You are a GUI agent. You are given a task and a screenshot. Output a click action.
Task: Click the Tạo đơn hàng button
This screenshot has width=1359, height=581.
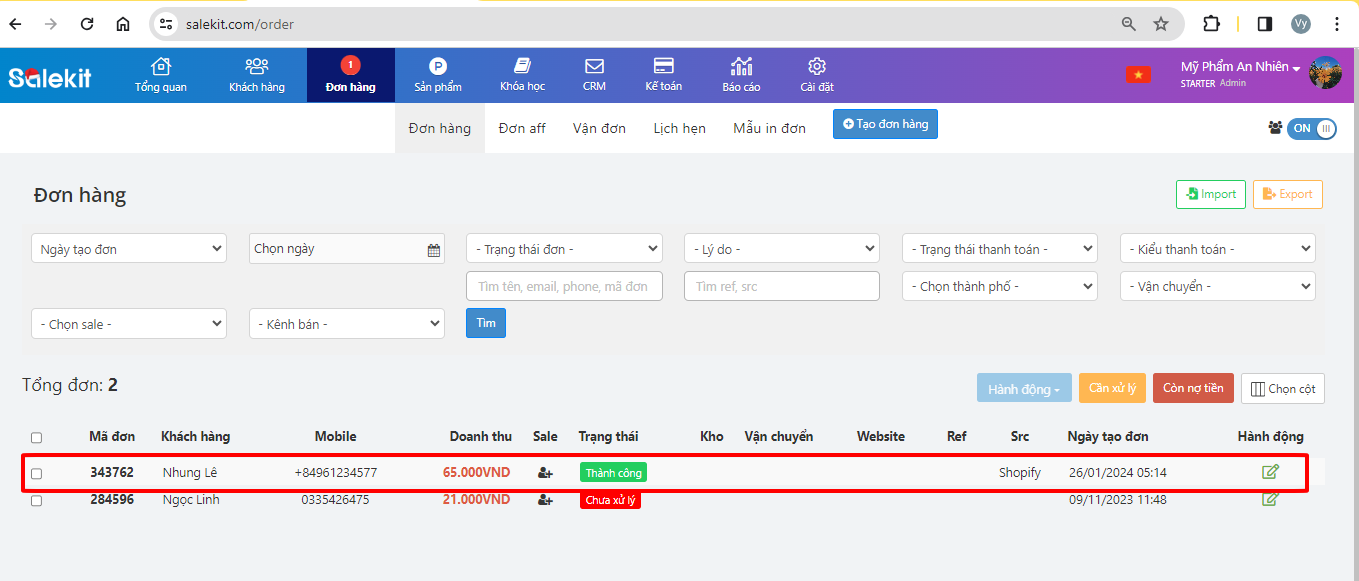[x=885, y=124]
